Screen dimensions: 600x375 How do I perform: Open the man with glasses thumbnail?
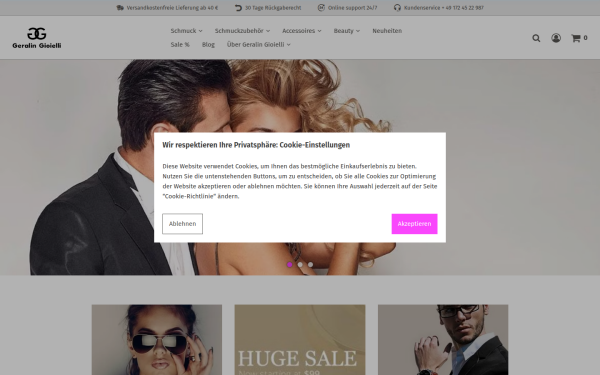(x=443, y=340)
